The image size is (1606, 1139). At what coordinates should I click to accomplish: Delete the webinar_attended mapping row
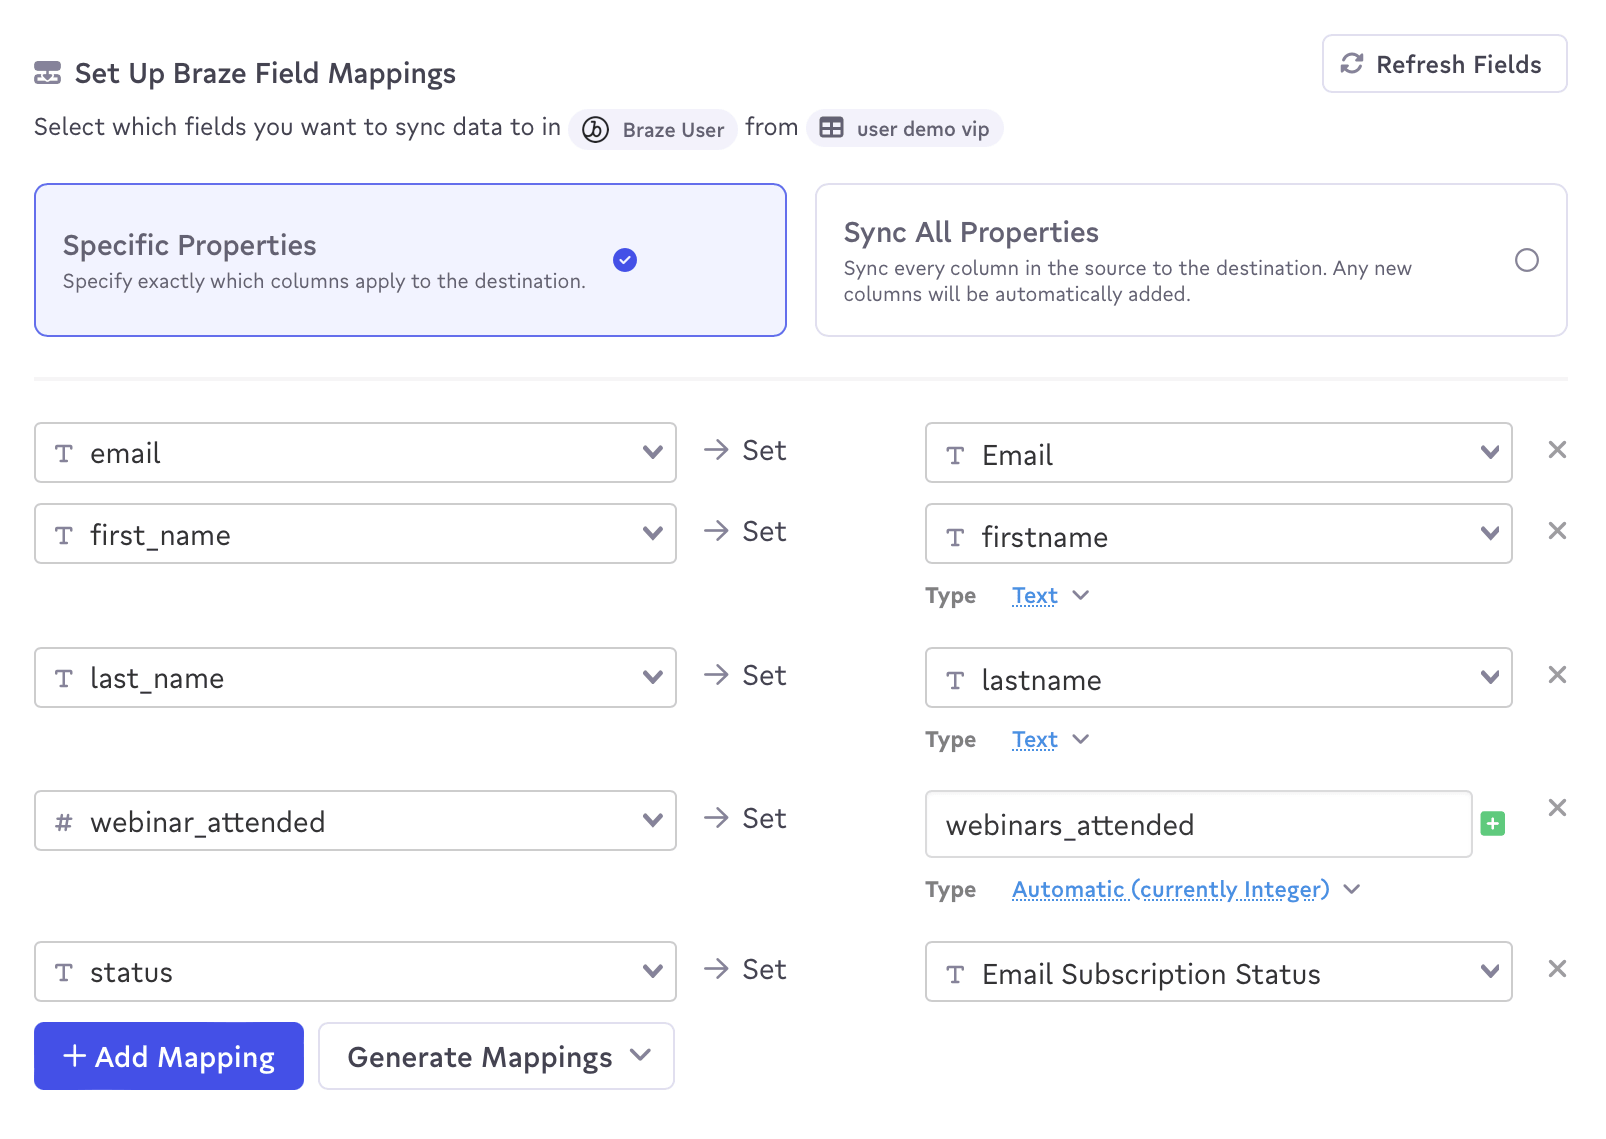tap(1556, 808)
